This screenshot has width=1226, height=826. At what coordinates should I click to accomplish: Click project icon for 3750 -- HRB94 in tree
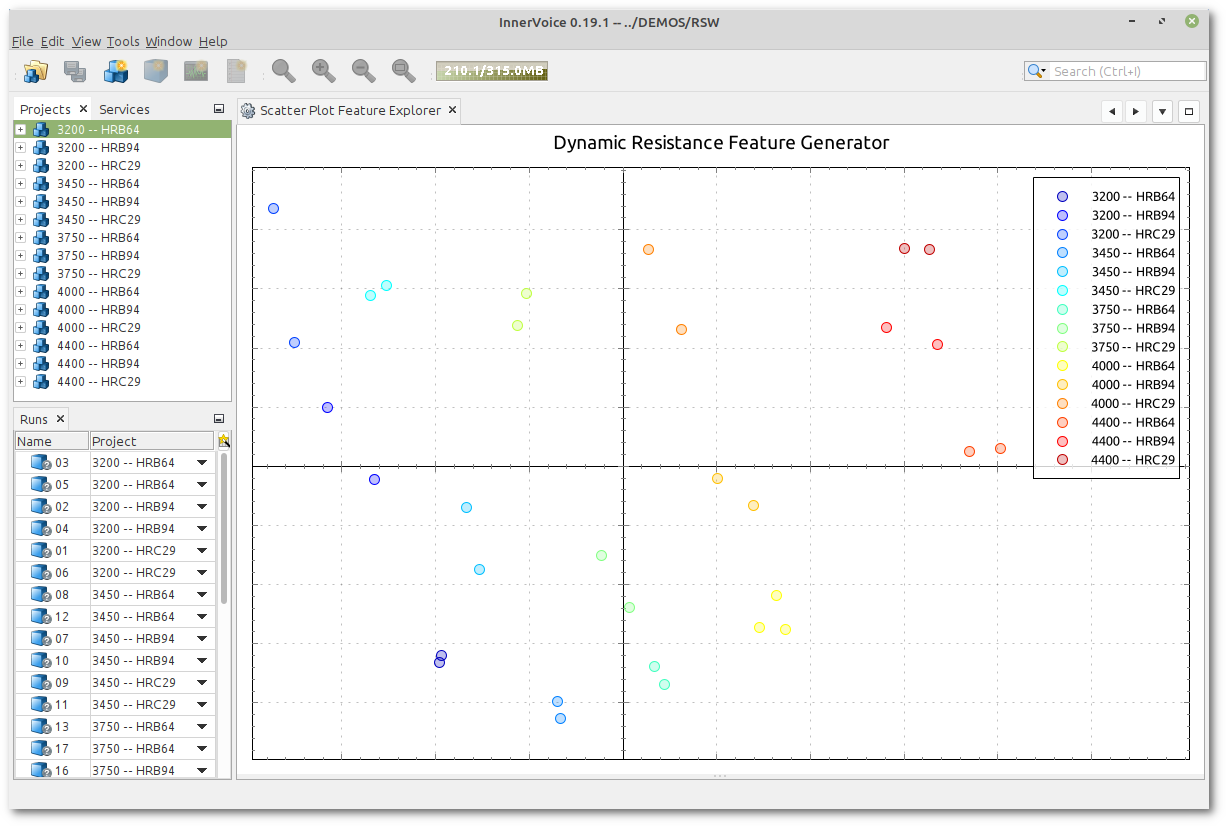point(41,256)
